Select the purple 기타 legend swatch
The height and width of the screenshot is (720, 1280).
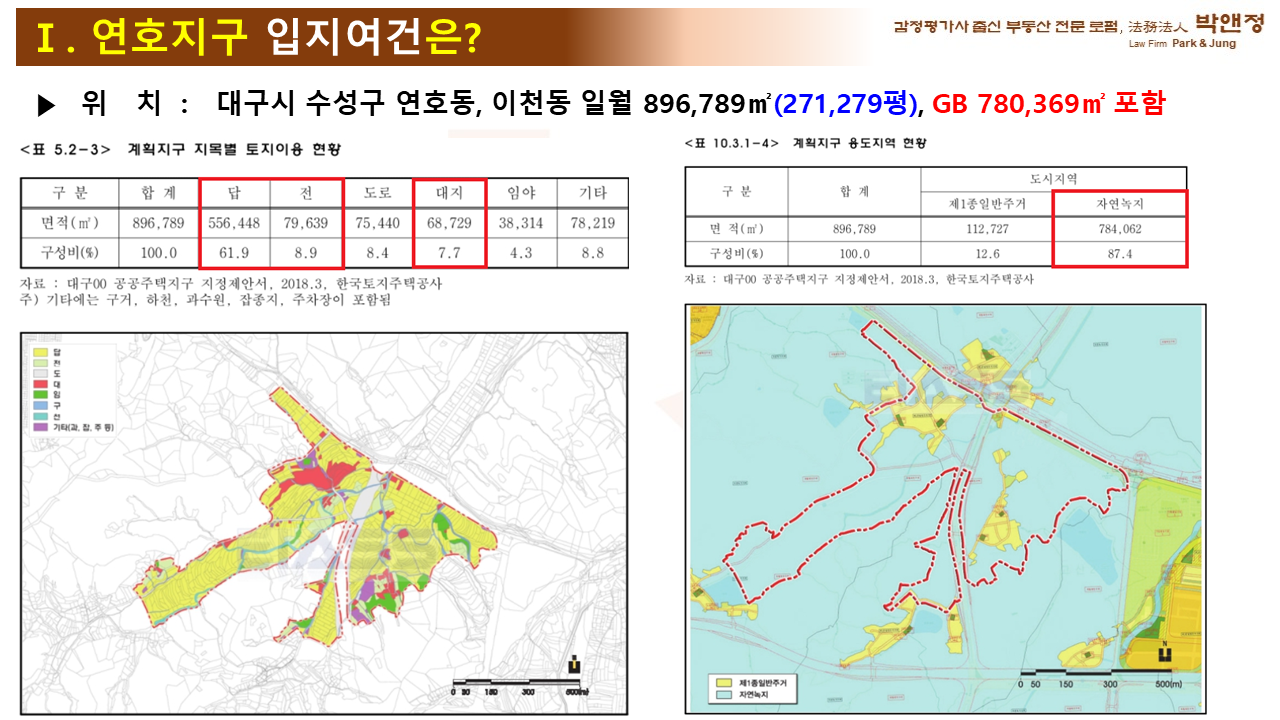[41, 427]
